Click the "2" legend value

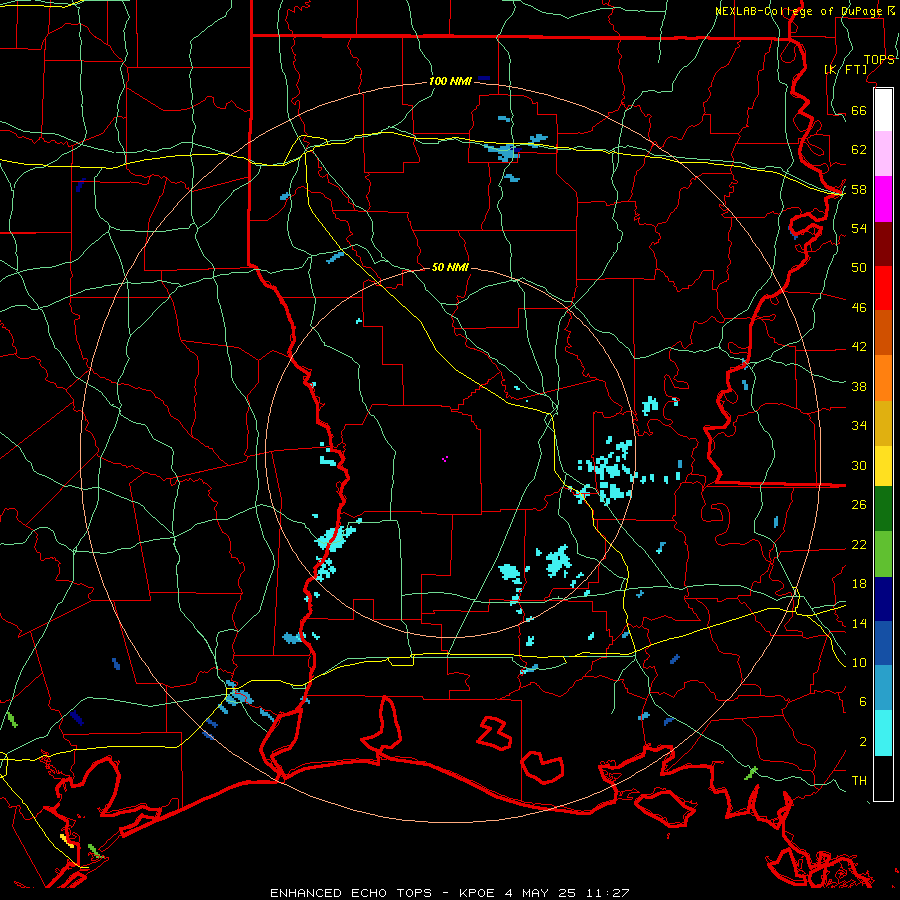click(x=863, y=741)
